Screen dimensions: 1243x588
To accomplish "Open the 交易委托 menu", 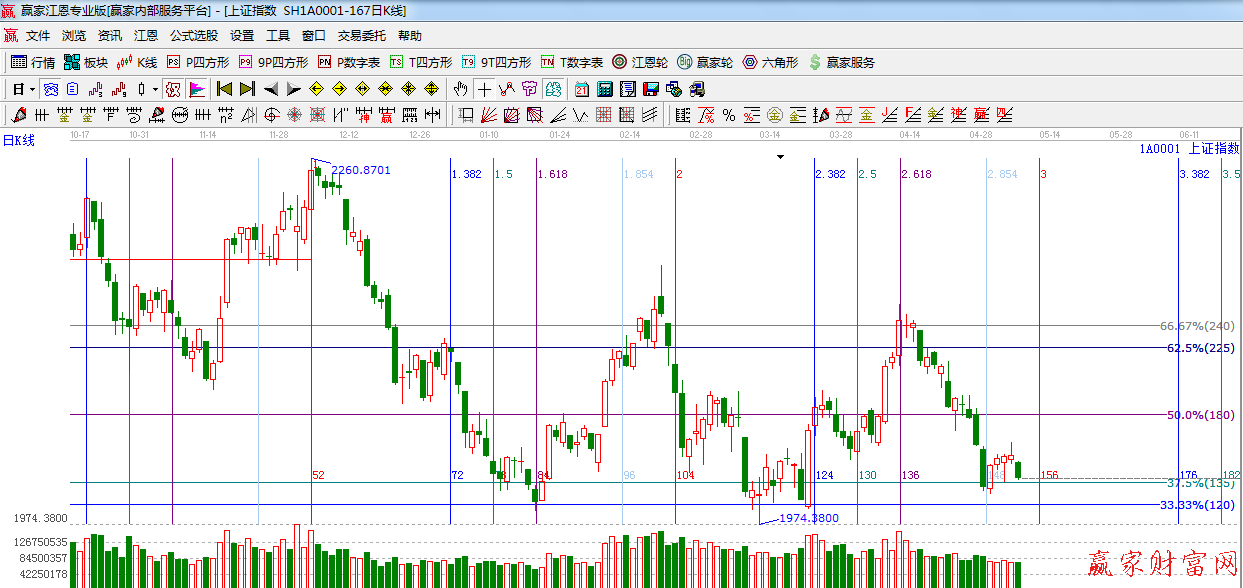I will click(361, 36).
